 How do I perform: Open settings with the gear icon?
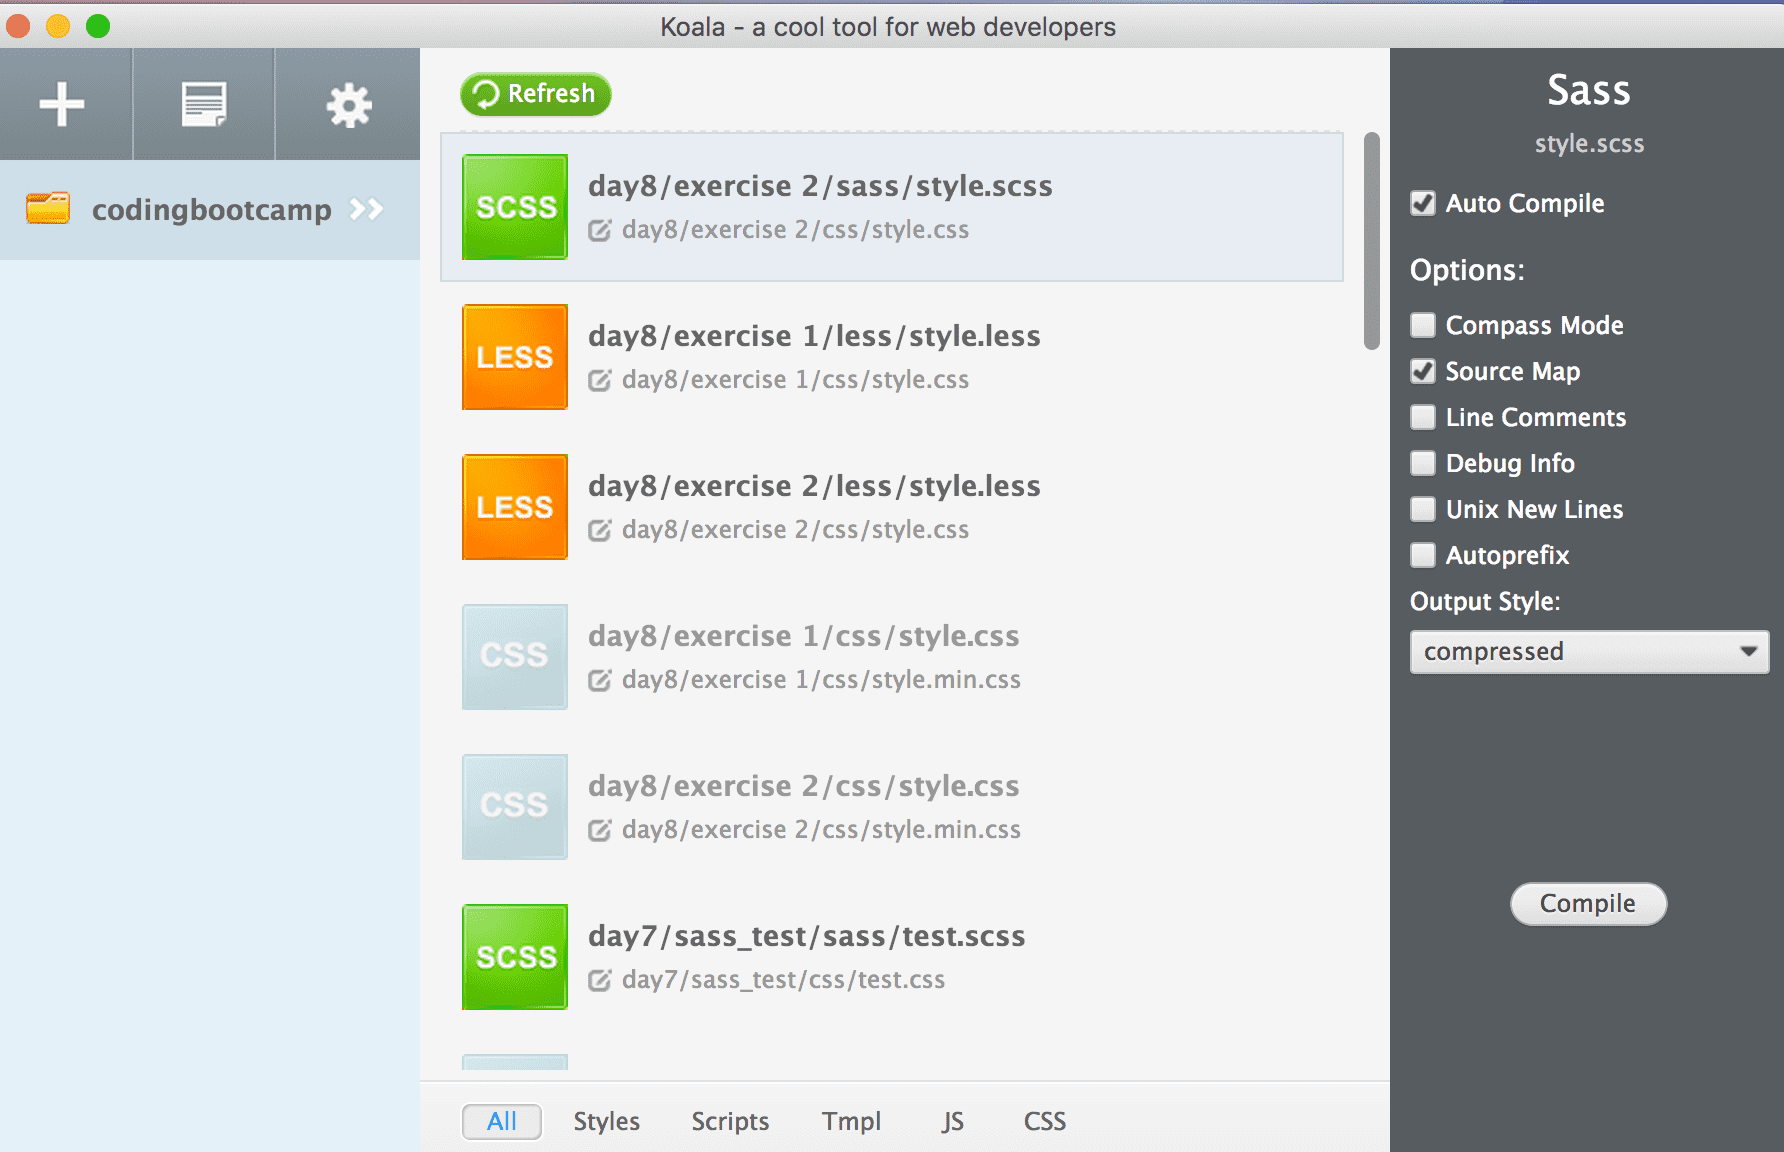click(x=349, y=105)
